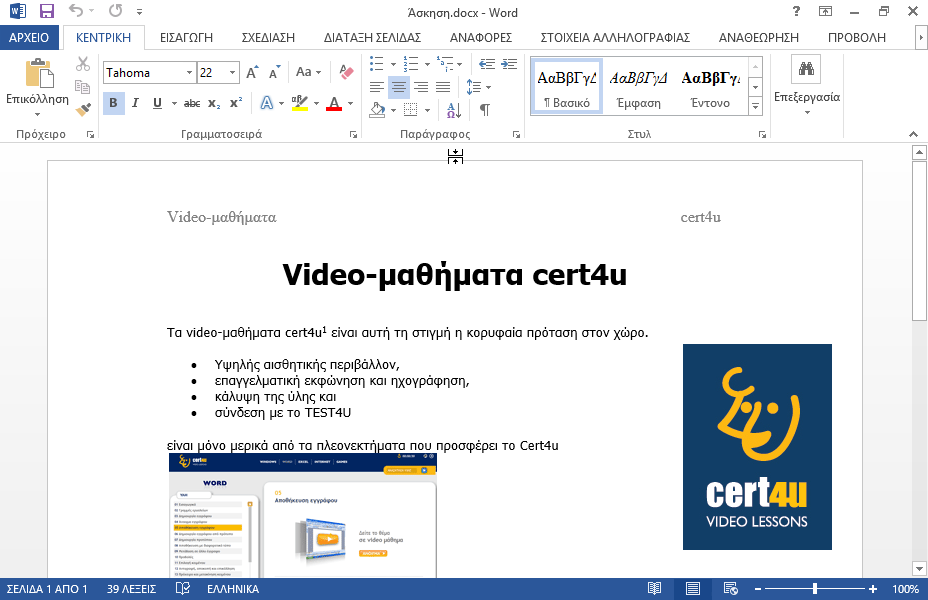This screenshot has height=600, width=928.
Task: Copy selection with the copy icon
Action: [83, 87]
